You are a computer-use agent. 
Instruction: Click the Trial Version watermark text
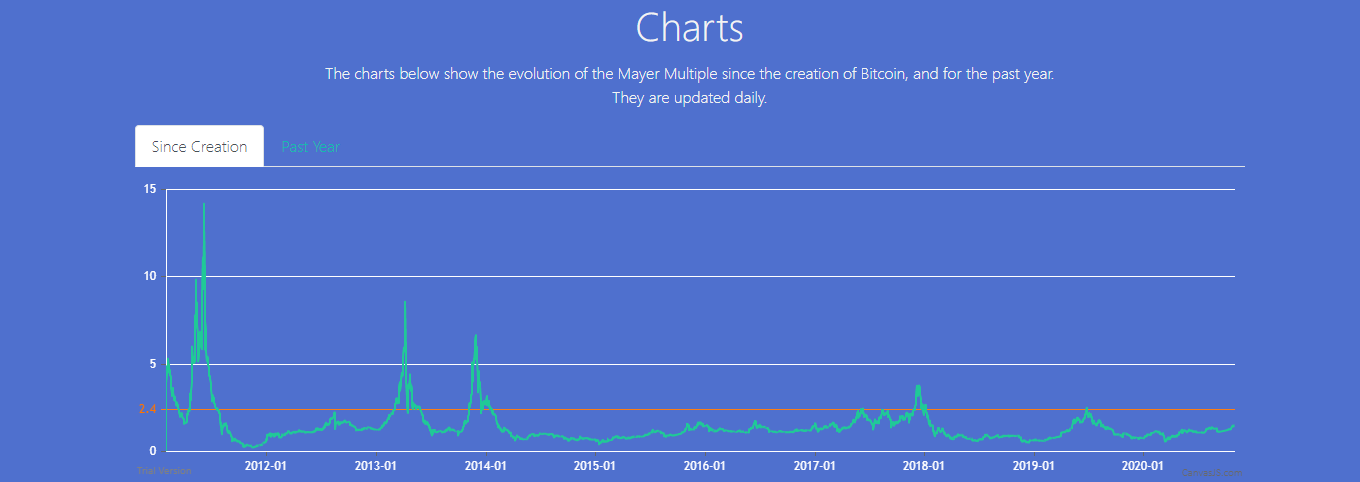click(164, 470)
